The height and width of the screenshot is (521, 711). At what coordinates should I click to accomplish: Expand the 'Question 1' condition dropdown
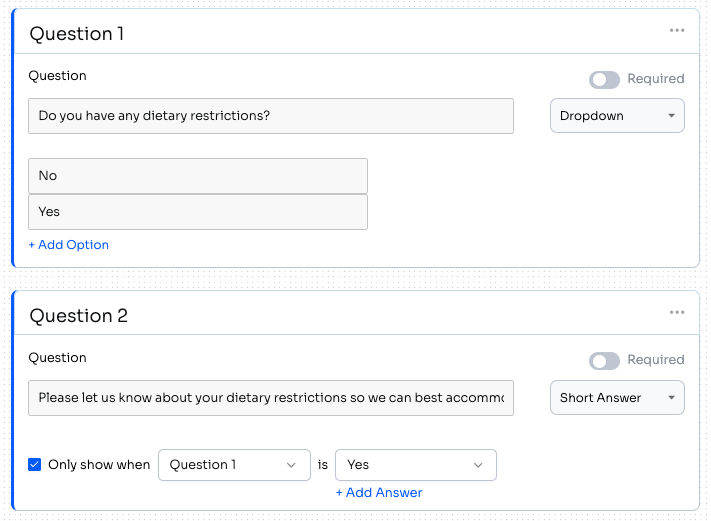pyautogui.click(x=234, y=465)
